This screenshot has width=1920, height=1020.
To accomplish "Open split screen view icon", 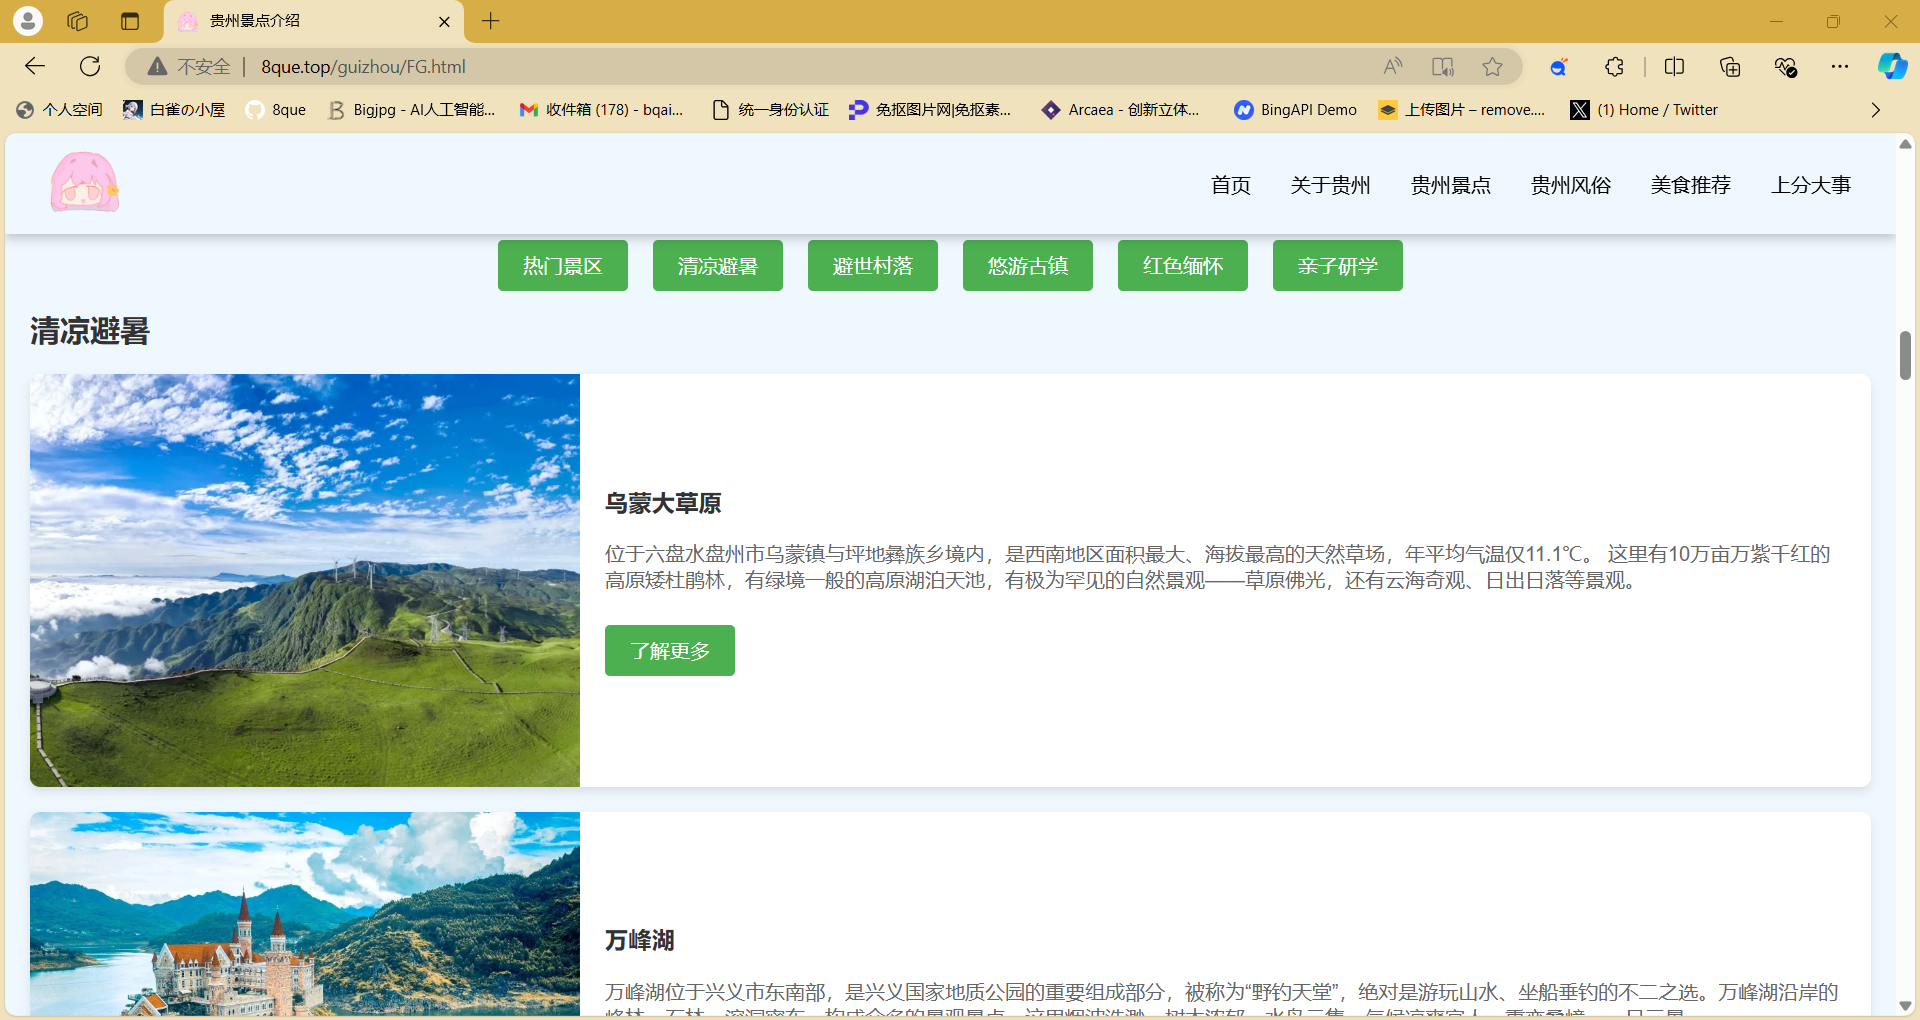I will coord(1674,67).
